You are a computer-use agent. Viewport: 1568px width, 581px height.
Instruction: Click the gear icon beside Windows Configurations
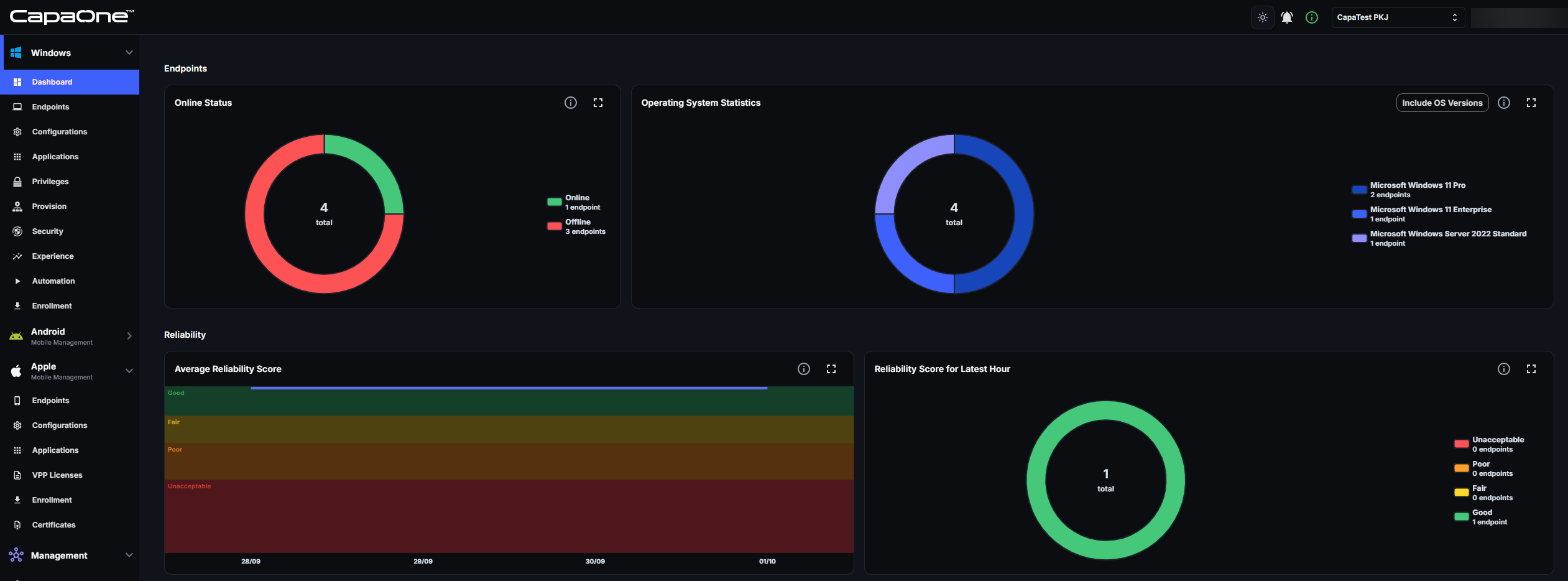17,132
